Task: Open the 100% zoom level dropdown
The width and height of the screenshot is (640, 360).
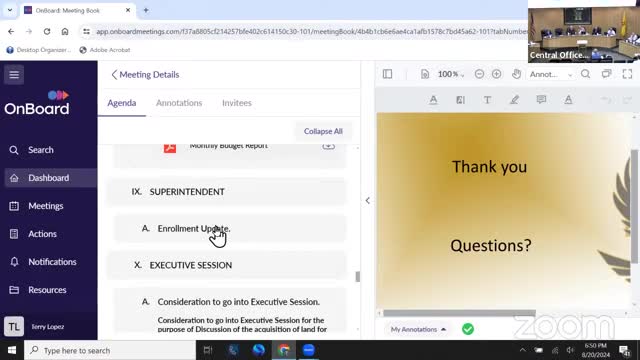Action: click(x=451, y=74)
